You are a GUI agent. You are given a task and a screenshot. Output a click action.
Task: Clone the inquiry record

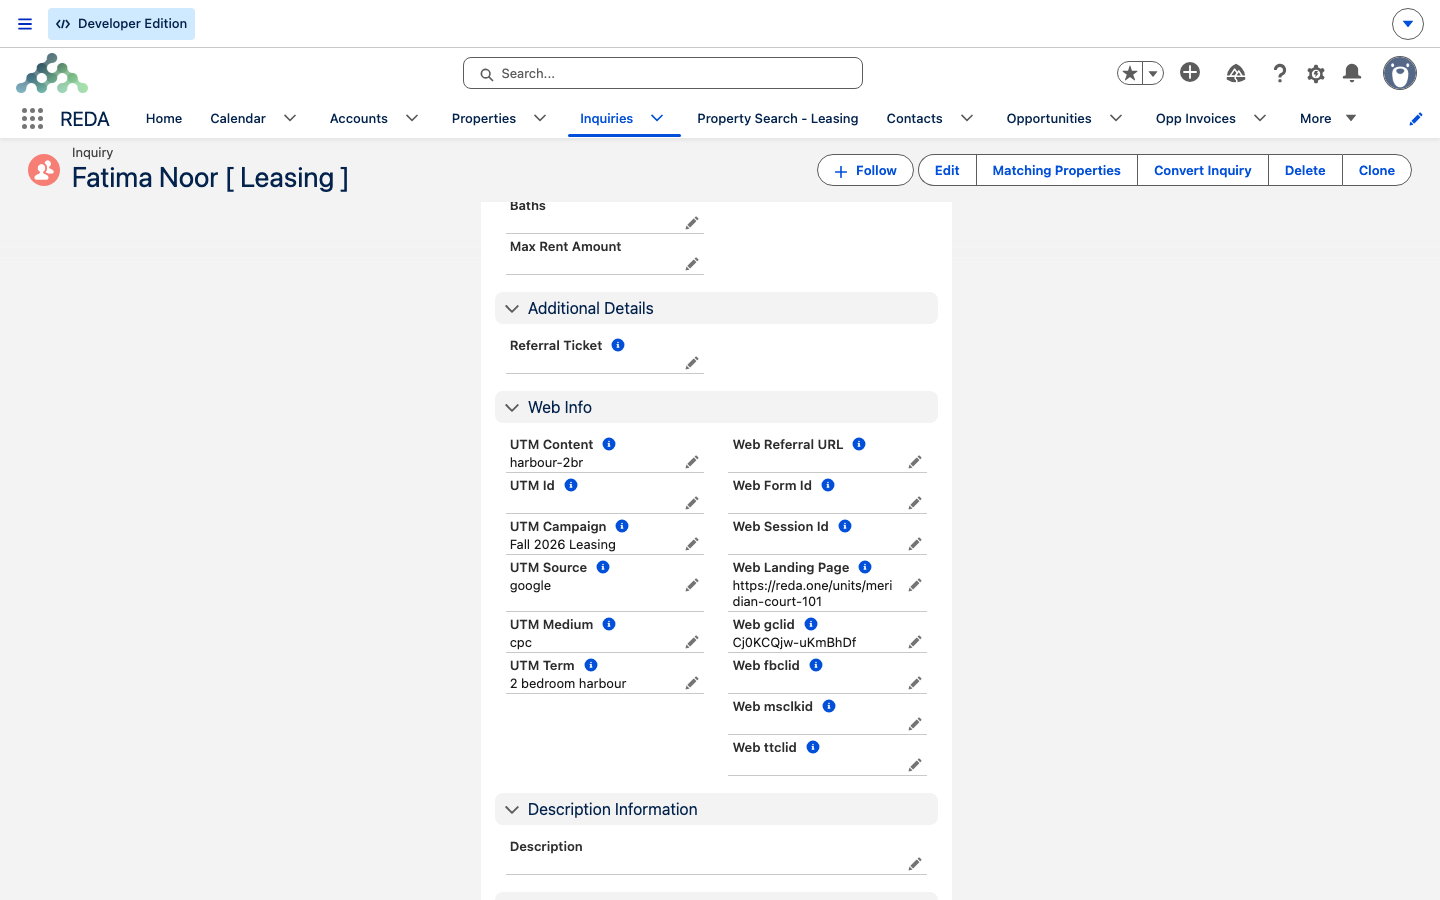1376,170
